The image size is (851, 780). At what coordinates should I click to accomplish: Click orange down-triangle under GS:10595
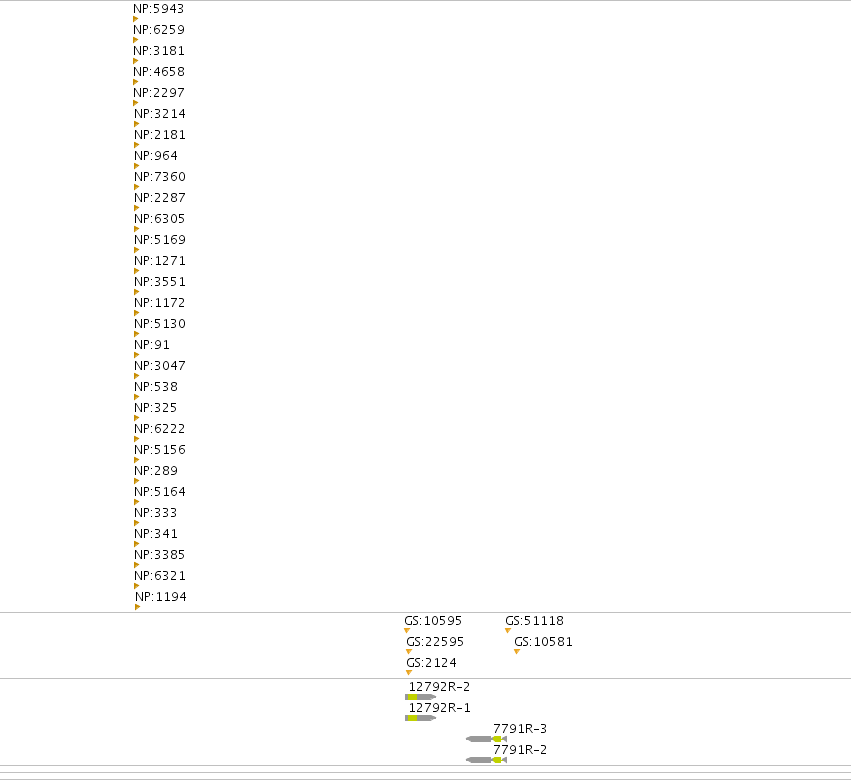tap(407, 631)
